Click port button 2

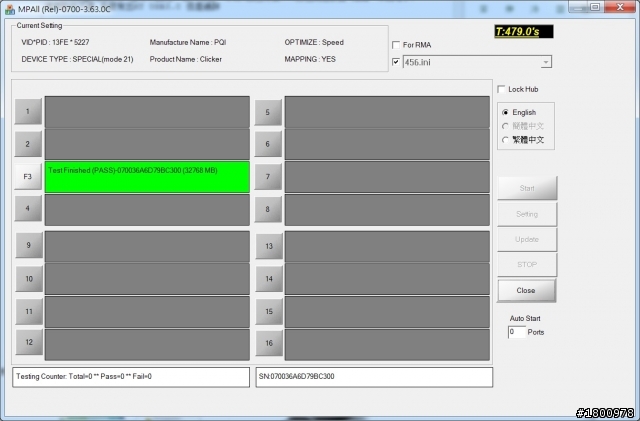point(28,144)
